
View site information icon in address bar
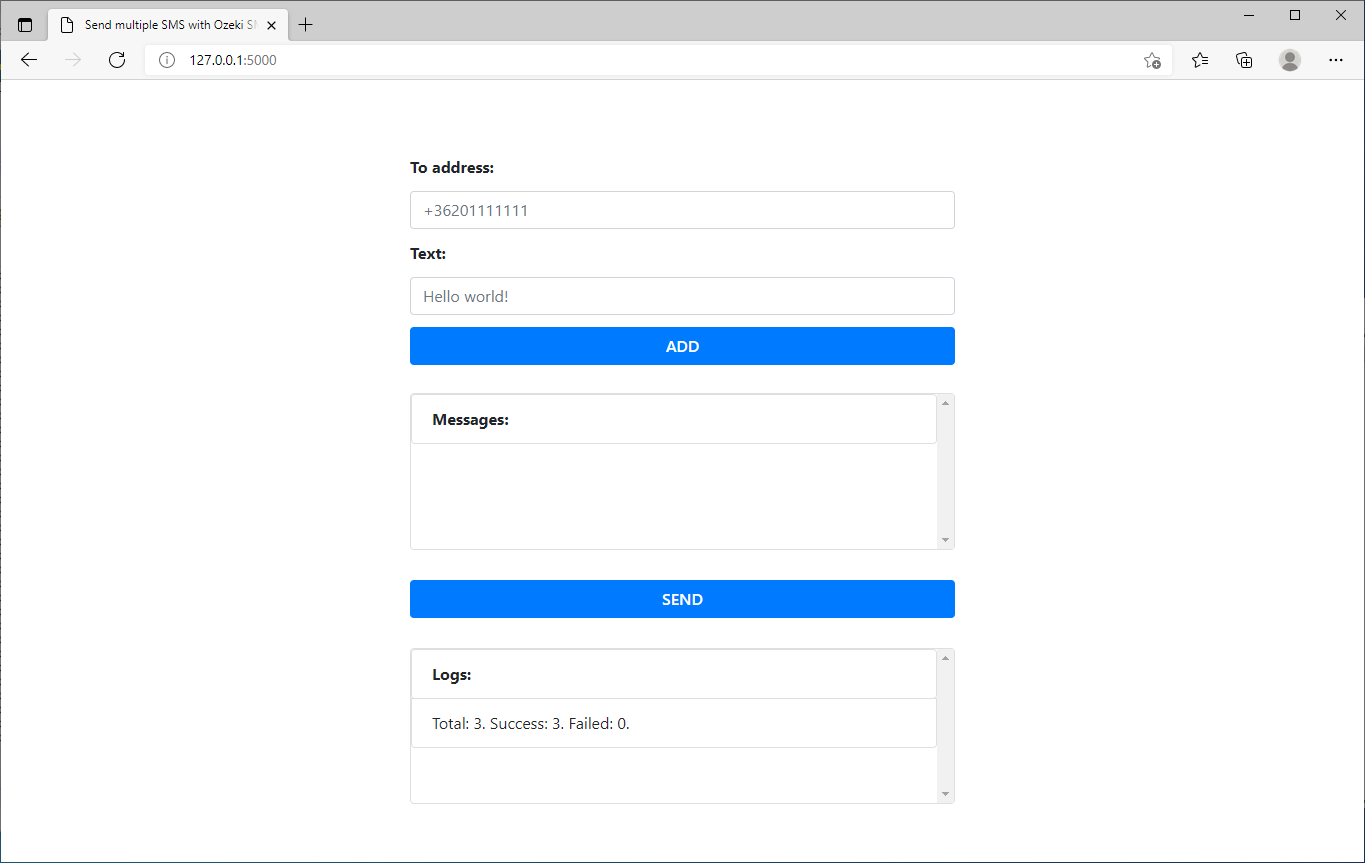(167, 60)
